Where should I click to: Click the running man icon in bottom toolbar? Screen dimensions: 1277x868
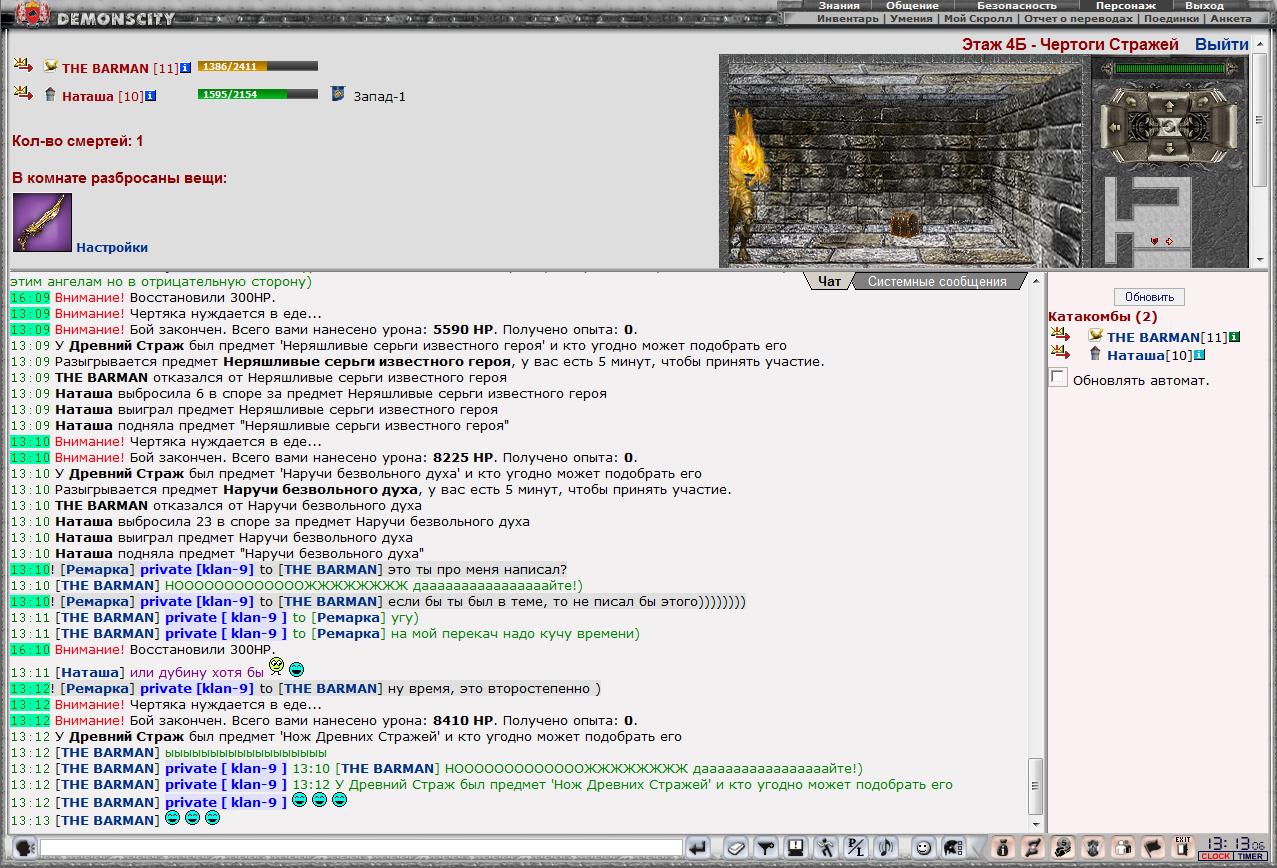(826, 848)
